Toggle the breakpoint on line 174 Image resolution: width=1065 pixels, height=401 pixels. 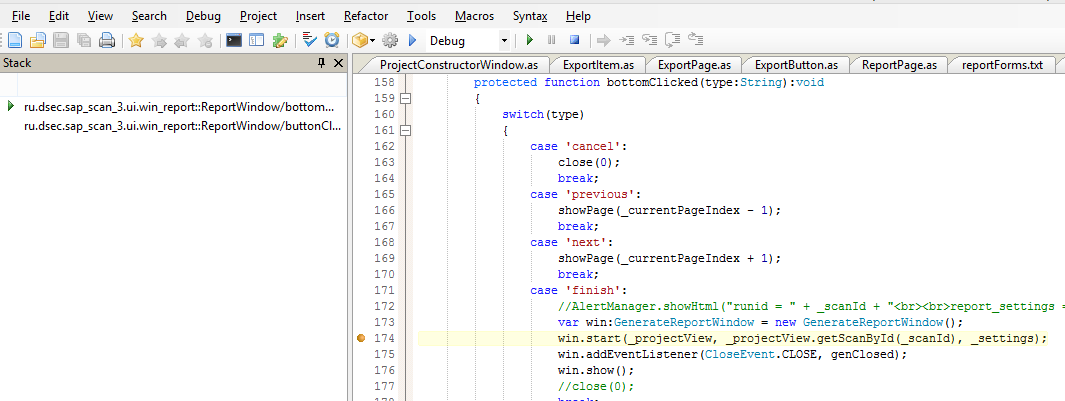361,338
